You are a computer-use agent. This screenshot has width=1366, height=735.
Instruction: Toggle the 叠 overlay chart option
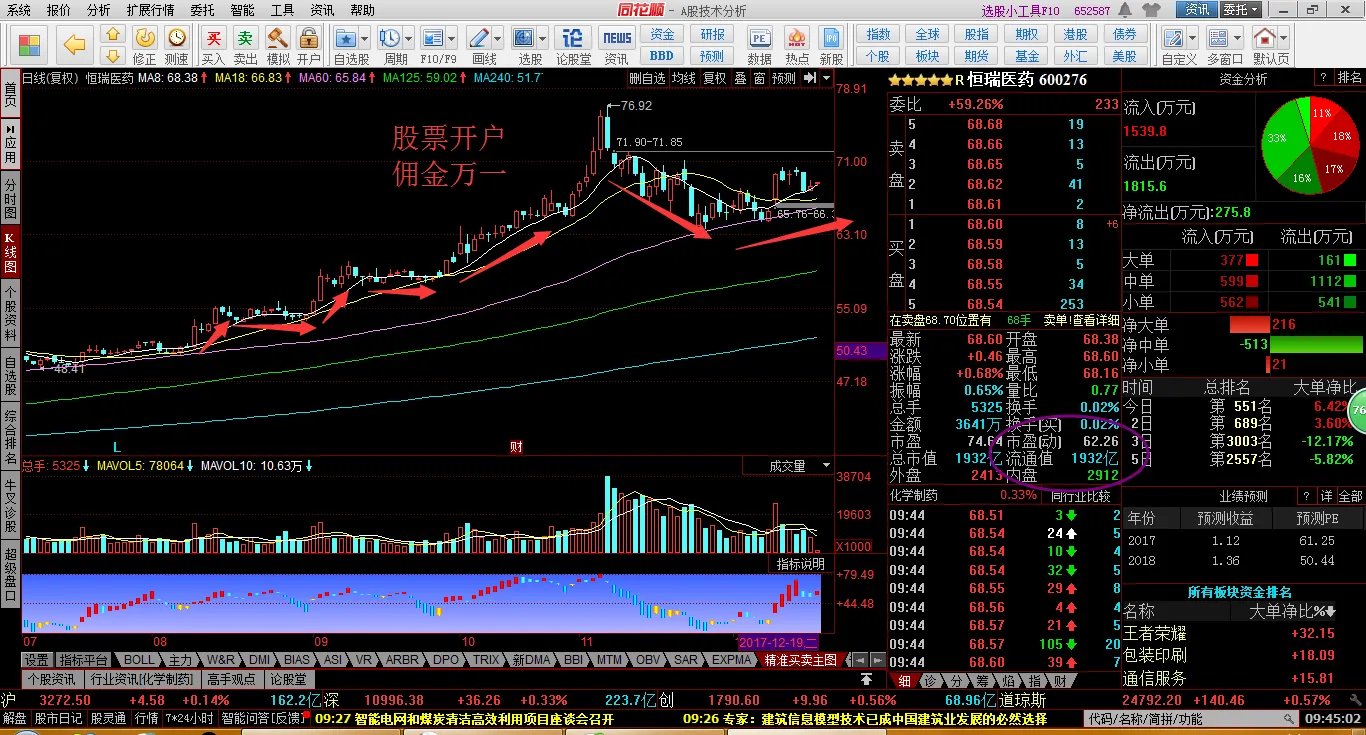click(x=740, y=78)
